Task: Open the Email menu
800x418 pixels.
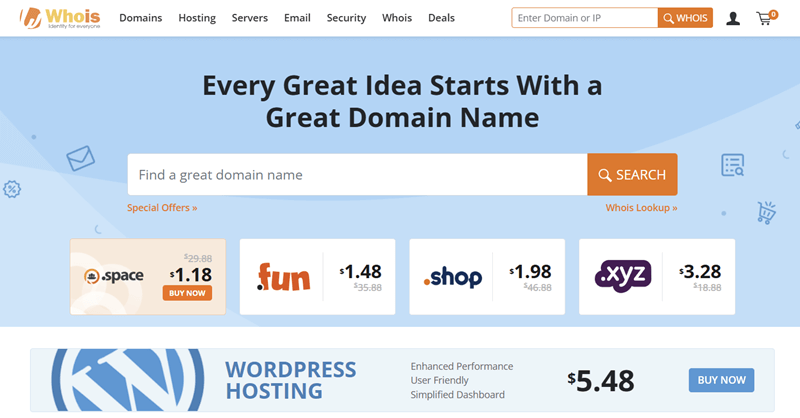Action: [x=297, y=18]
